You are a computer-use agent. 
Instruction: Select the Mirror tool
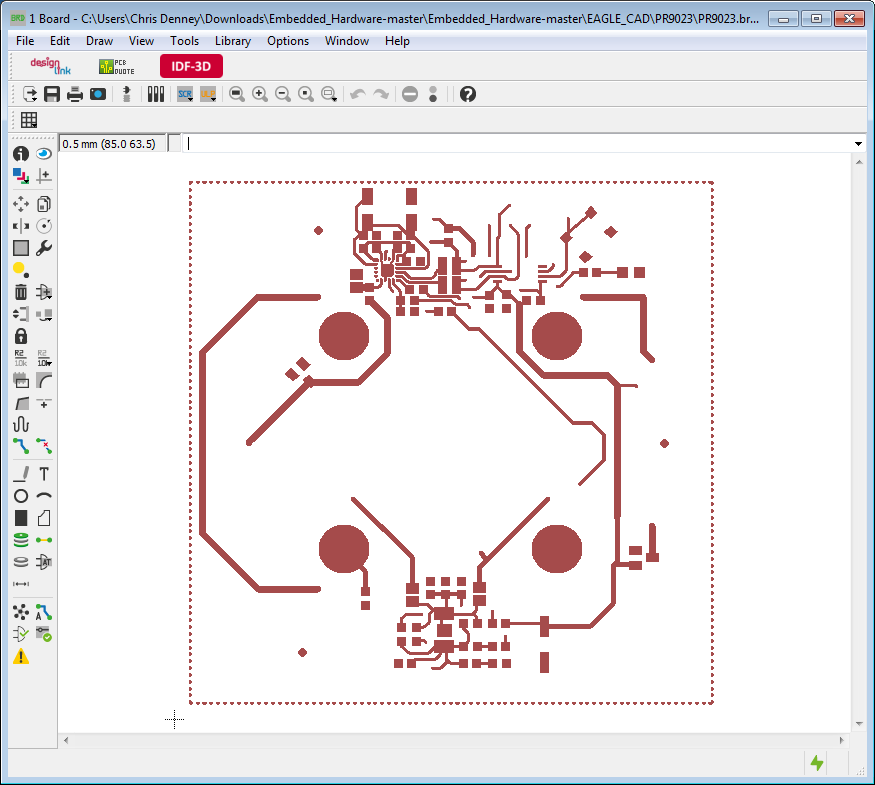pyautogui.click(x=21, y=226)
